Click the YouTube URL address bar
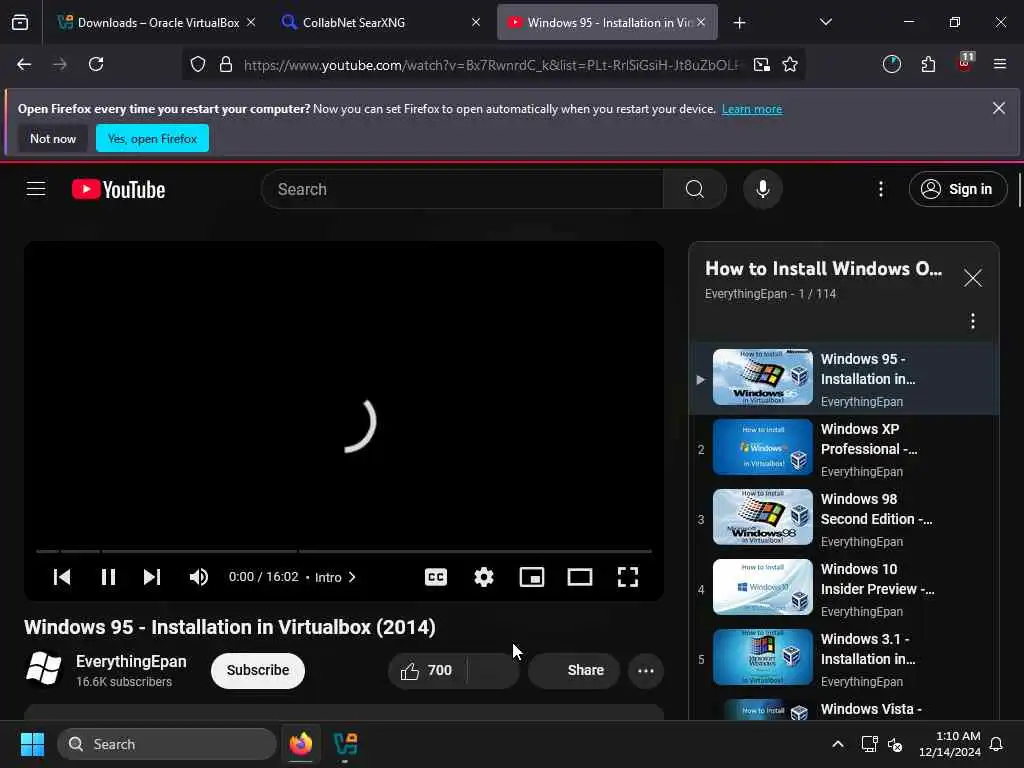 point(492,65)
